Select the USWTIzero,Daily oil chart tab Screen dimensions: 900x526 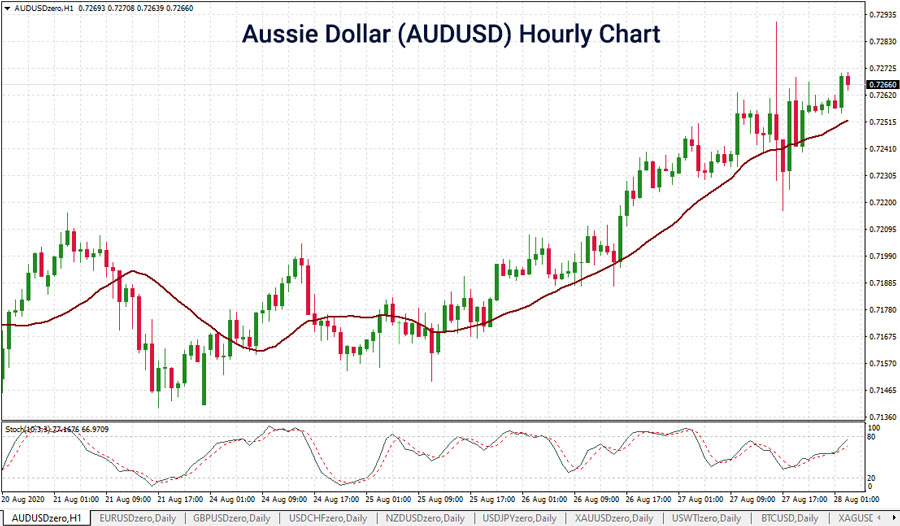pos(710,517)
